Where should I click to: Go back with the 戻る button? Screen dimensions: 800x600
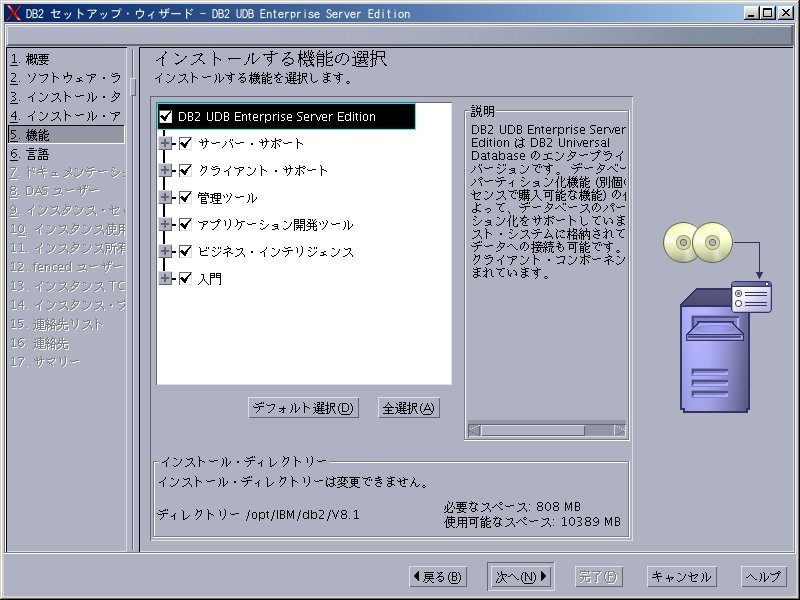(x=438, y=577)
